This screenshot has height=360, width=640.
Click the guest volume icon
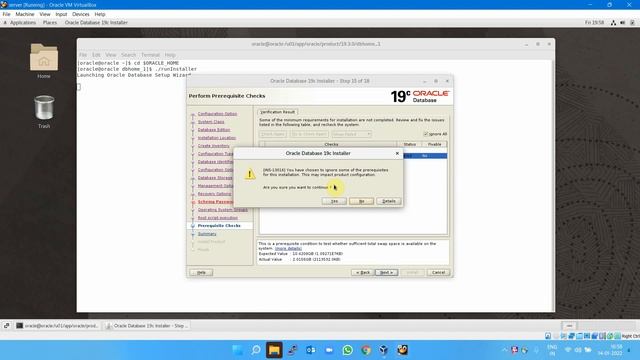point(622,23)
